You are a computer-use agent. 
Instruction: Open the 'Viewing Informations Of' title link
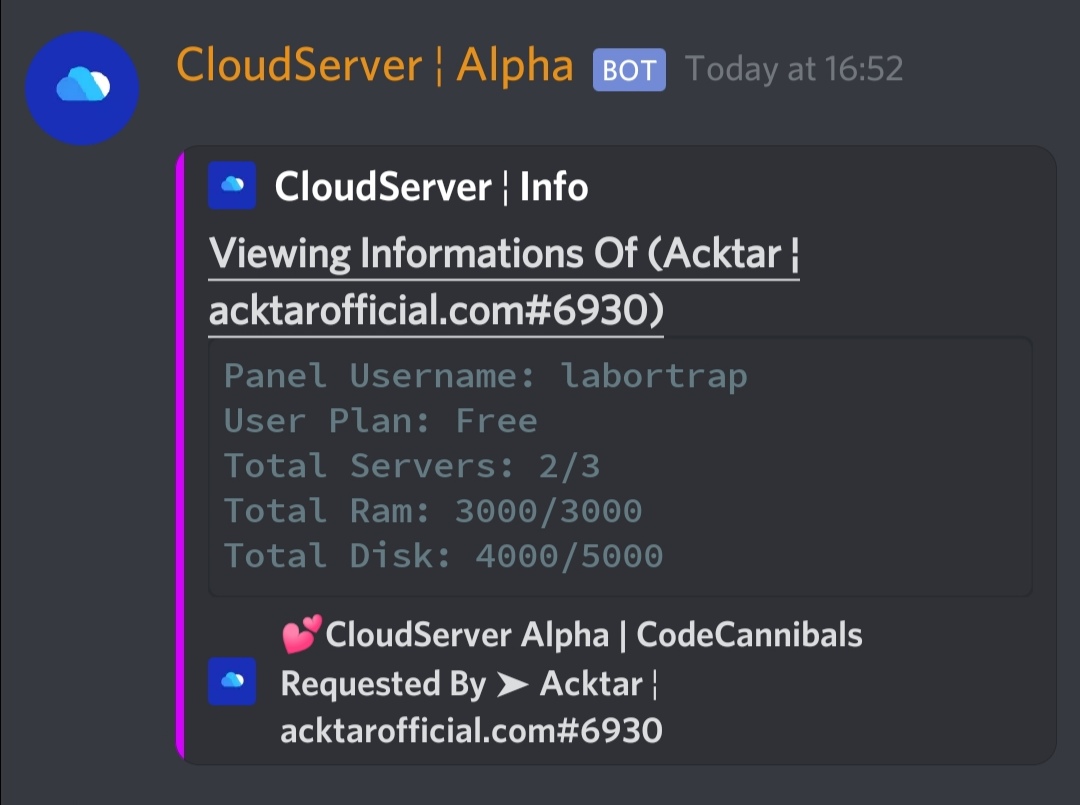point(504,255)
